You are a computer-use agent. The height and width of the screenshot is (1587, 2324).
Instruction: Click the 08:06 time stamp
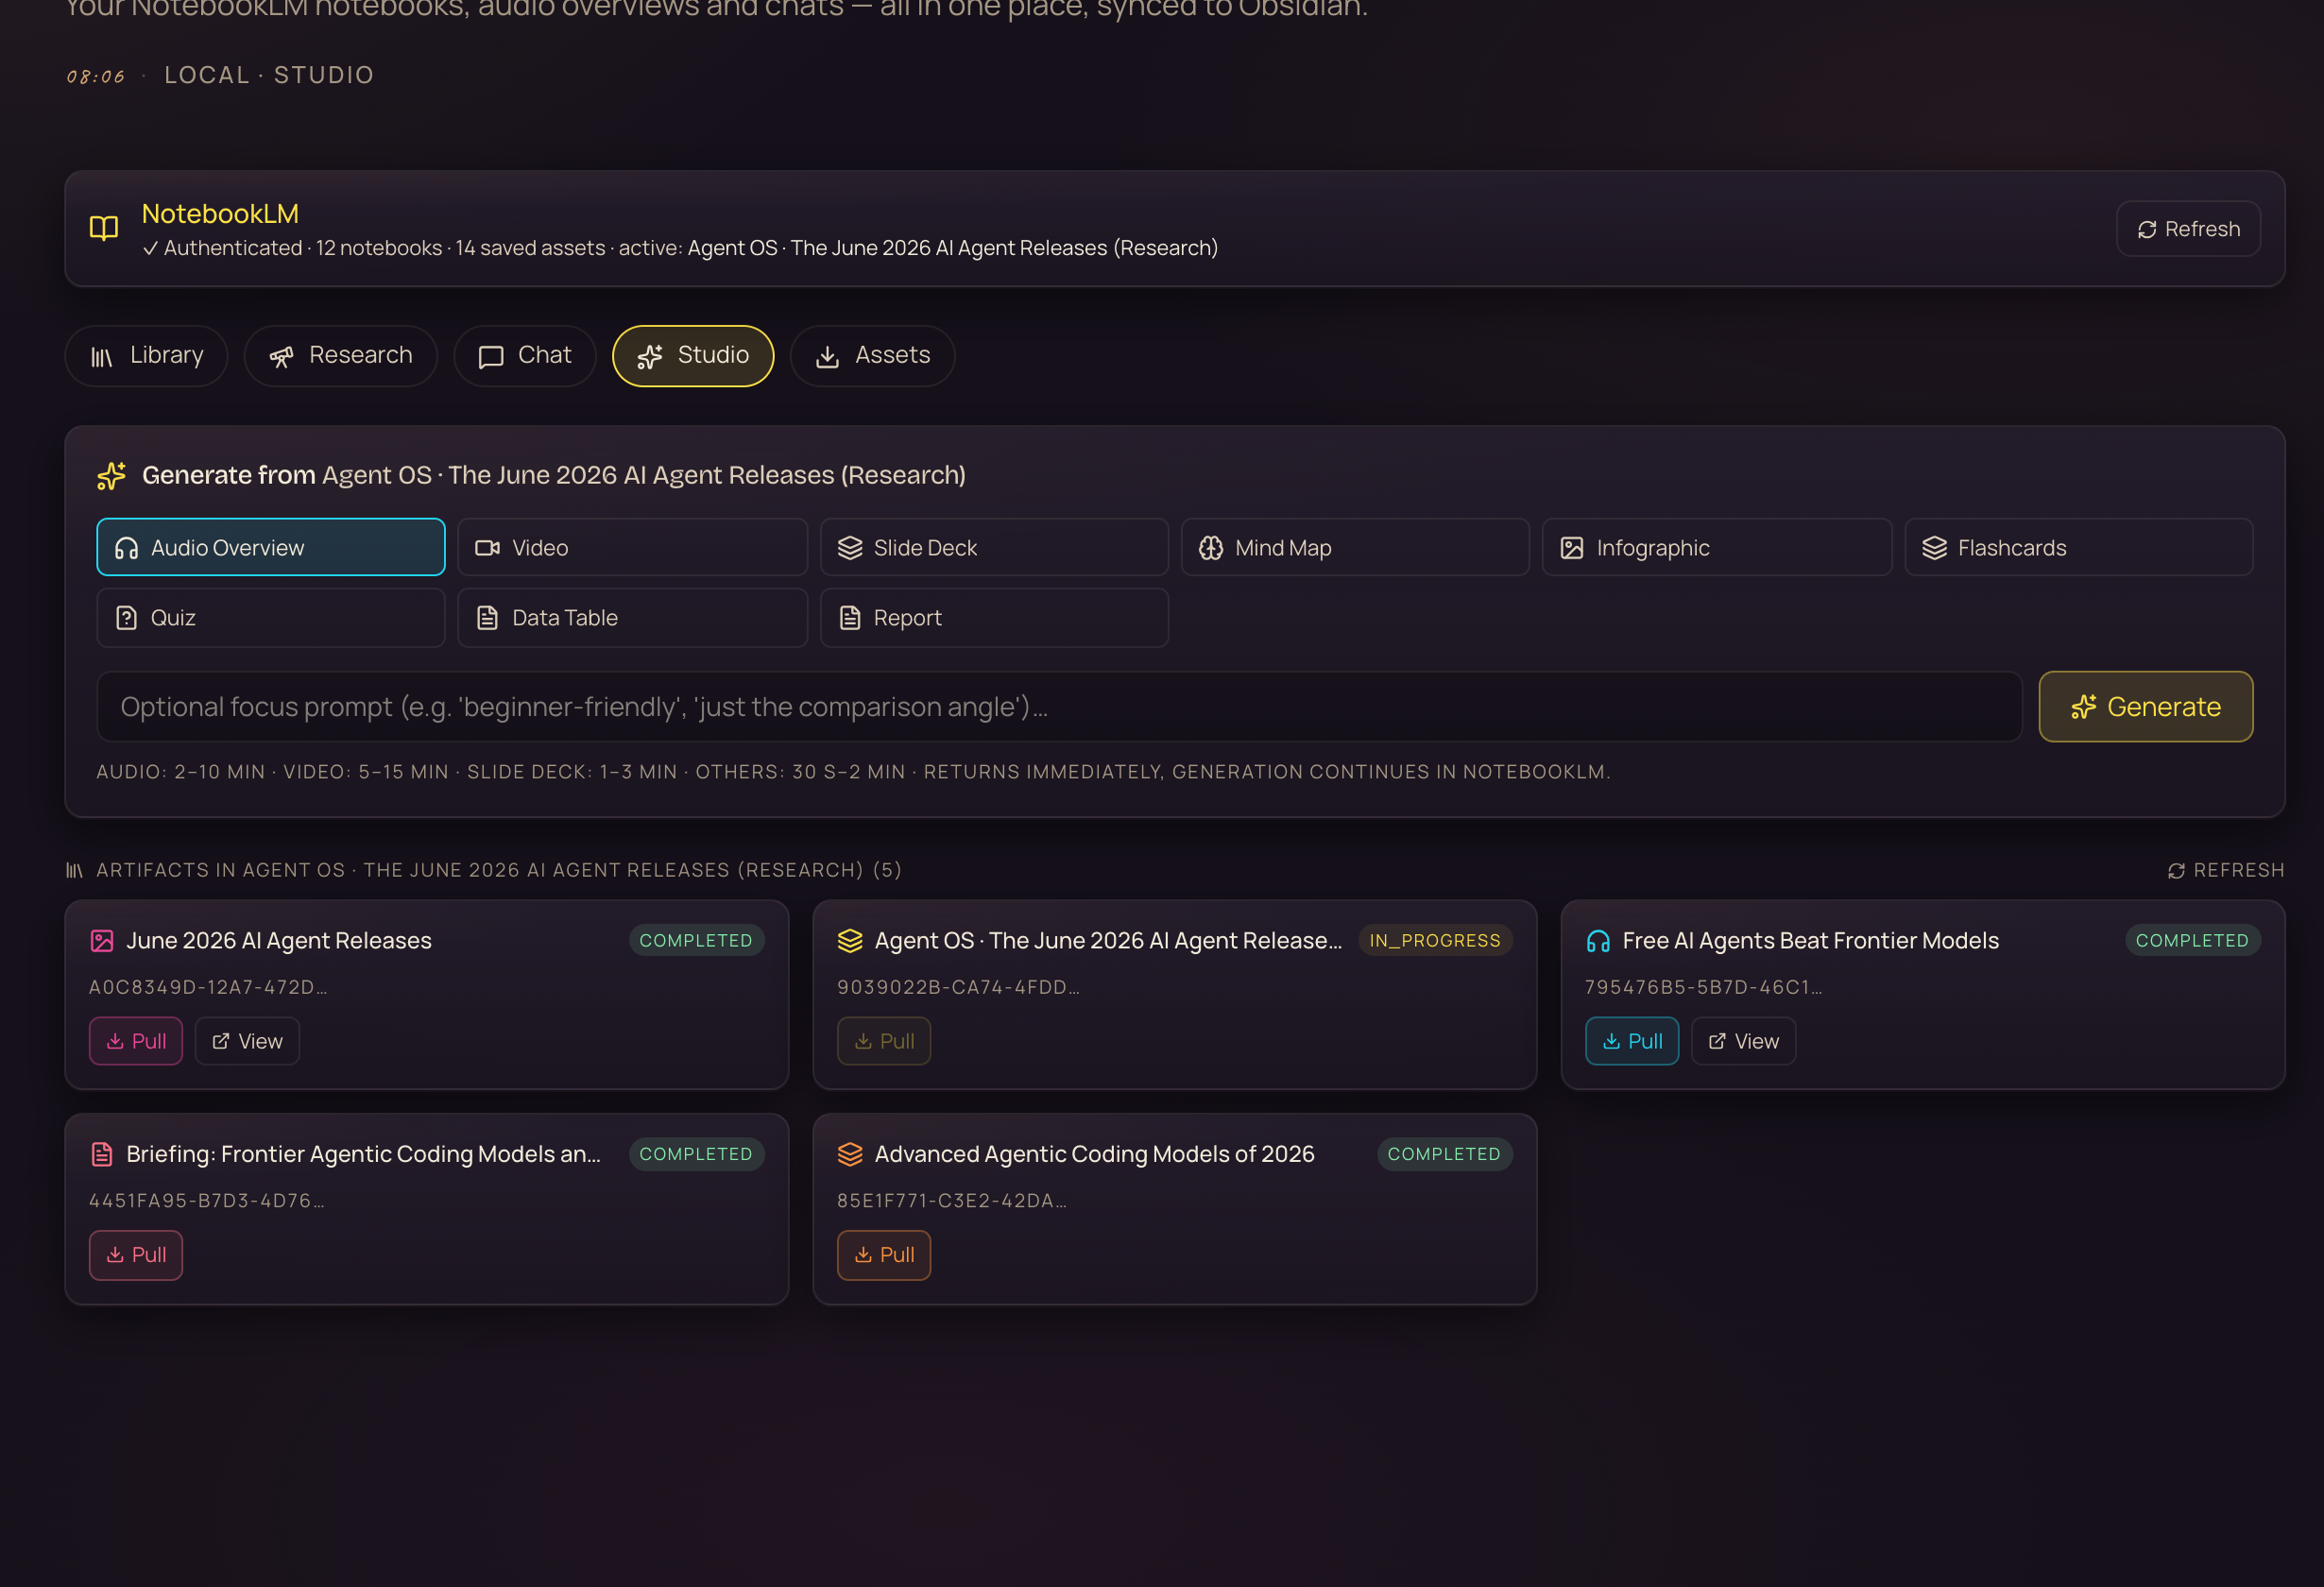(96, 77)
